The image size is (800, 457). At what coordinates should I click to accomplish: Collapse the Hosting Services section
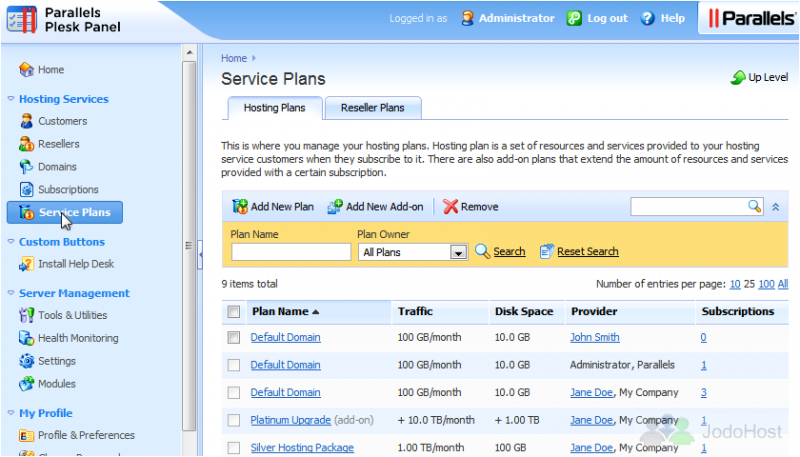click(x=11, y=98)
